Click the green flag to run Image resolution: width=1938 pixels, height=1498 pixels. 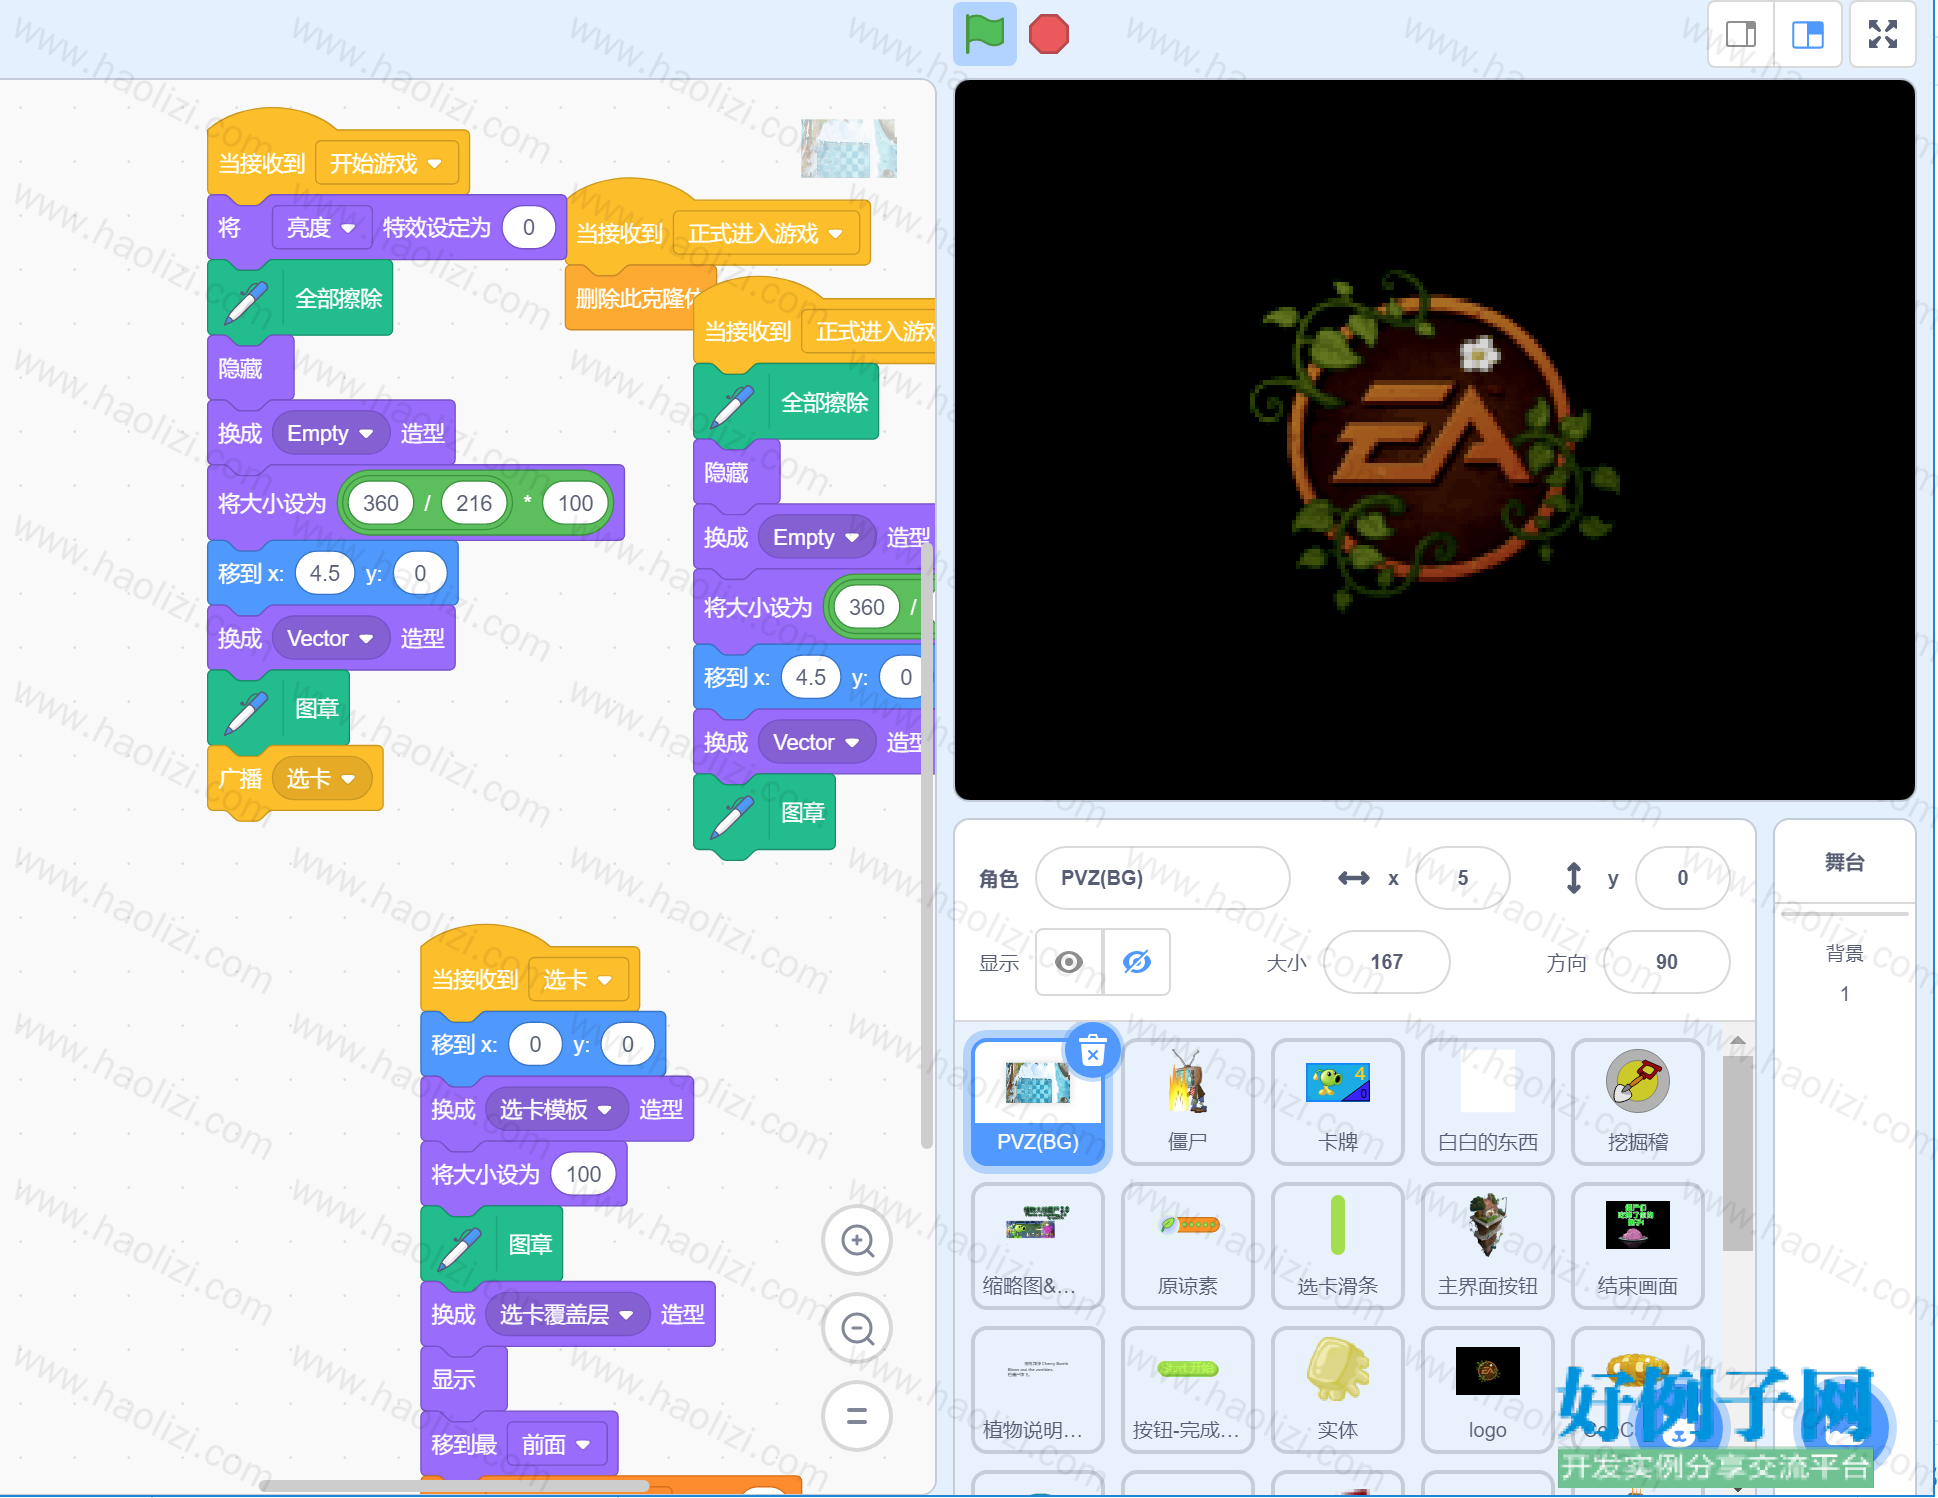click(x=984, y=34)
